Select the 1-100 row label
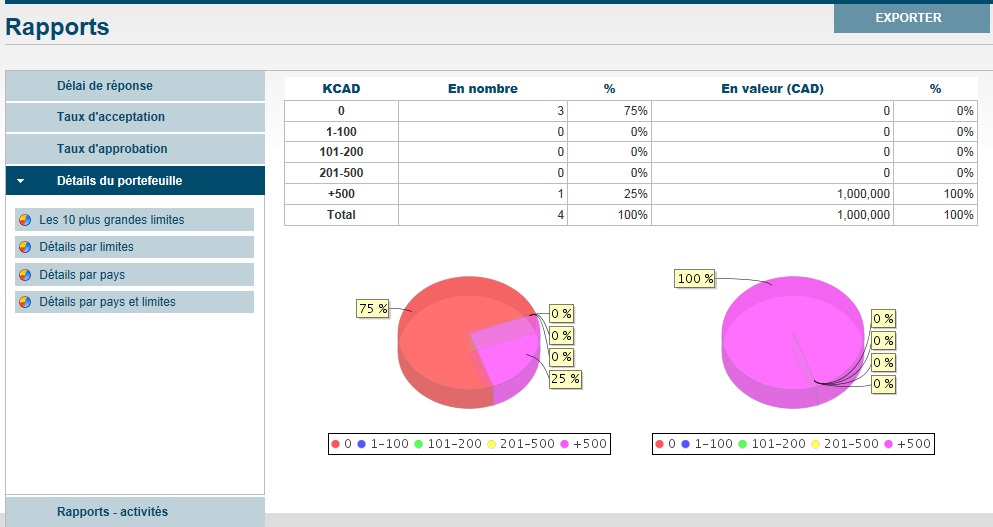 click(341, 132)
